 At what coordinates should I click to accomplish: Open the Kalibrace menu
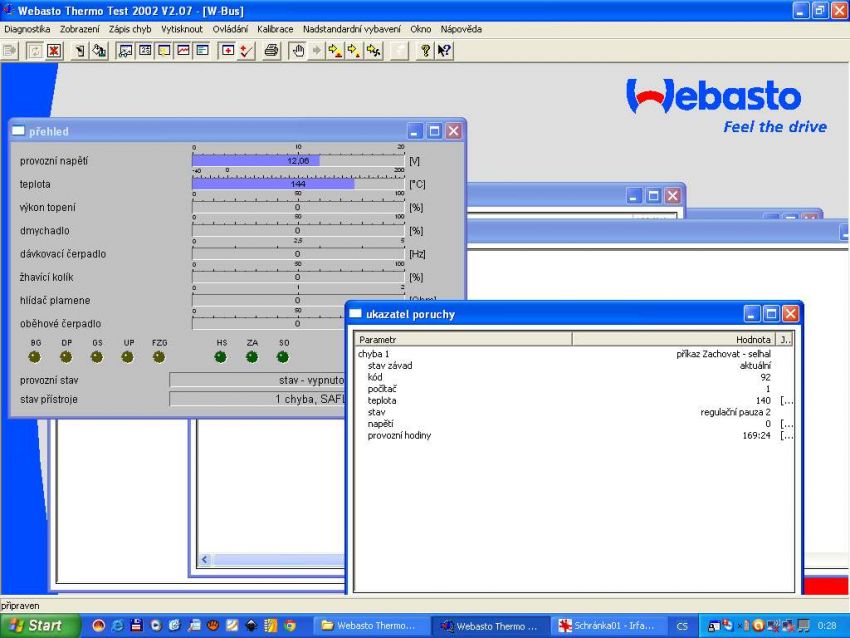click(x=275, y=29)
